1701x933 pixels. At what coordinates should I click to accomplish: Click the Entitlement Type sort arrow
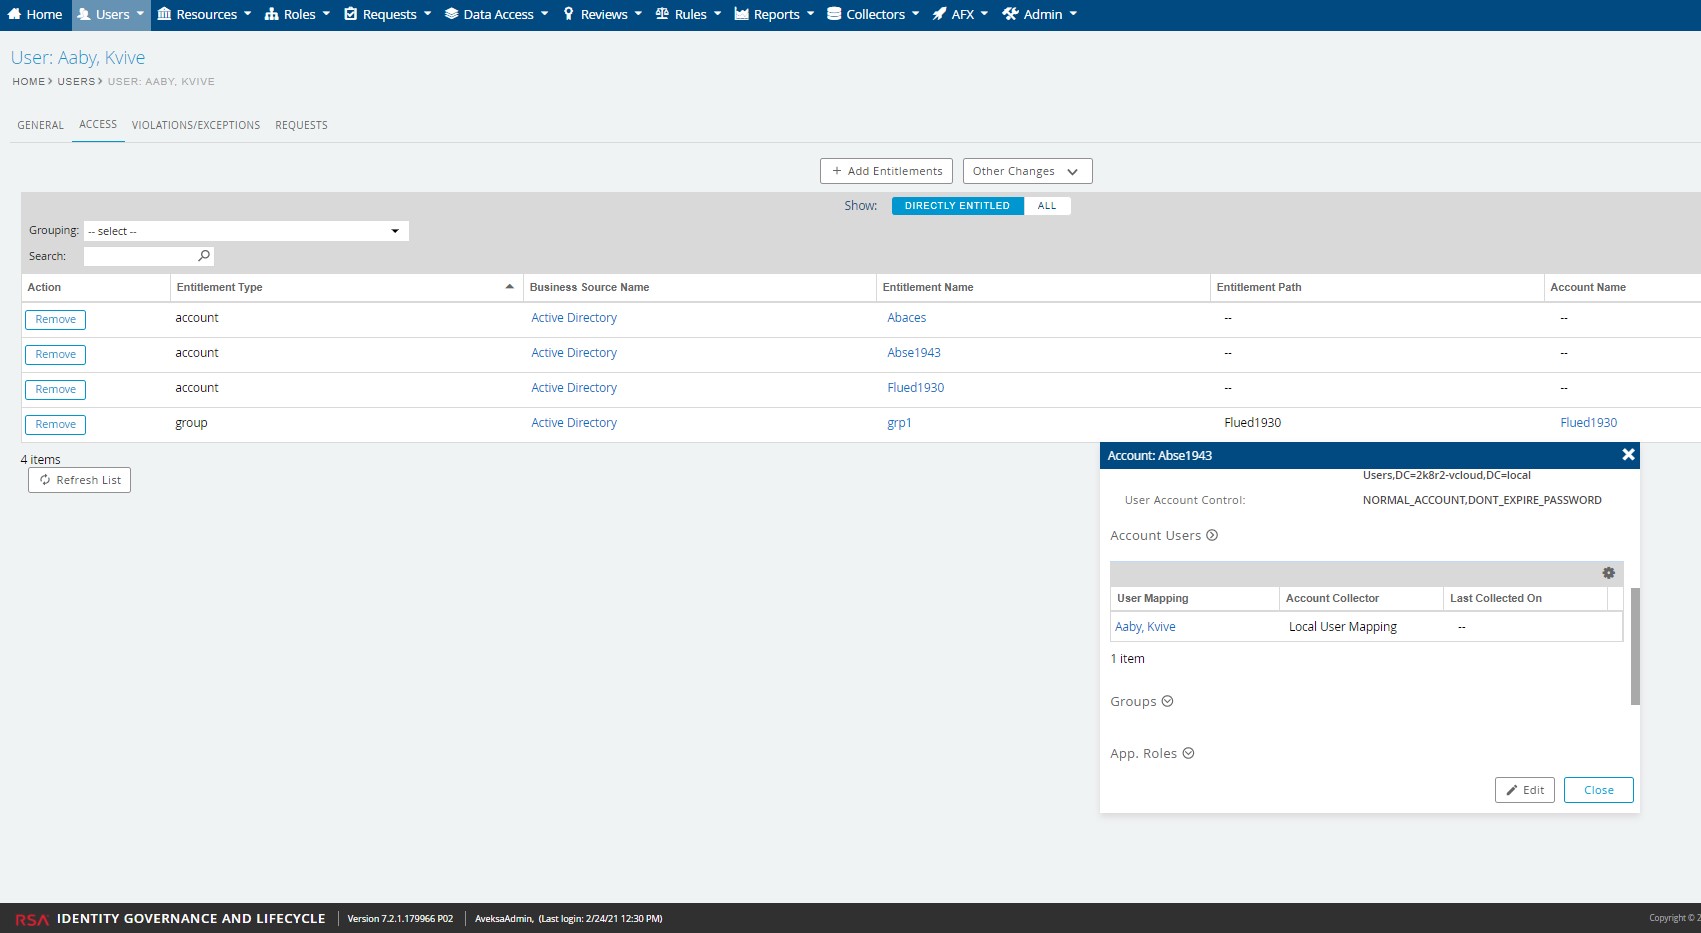[509, 287]
